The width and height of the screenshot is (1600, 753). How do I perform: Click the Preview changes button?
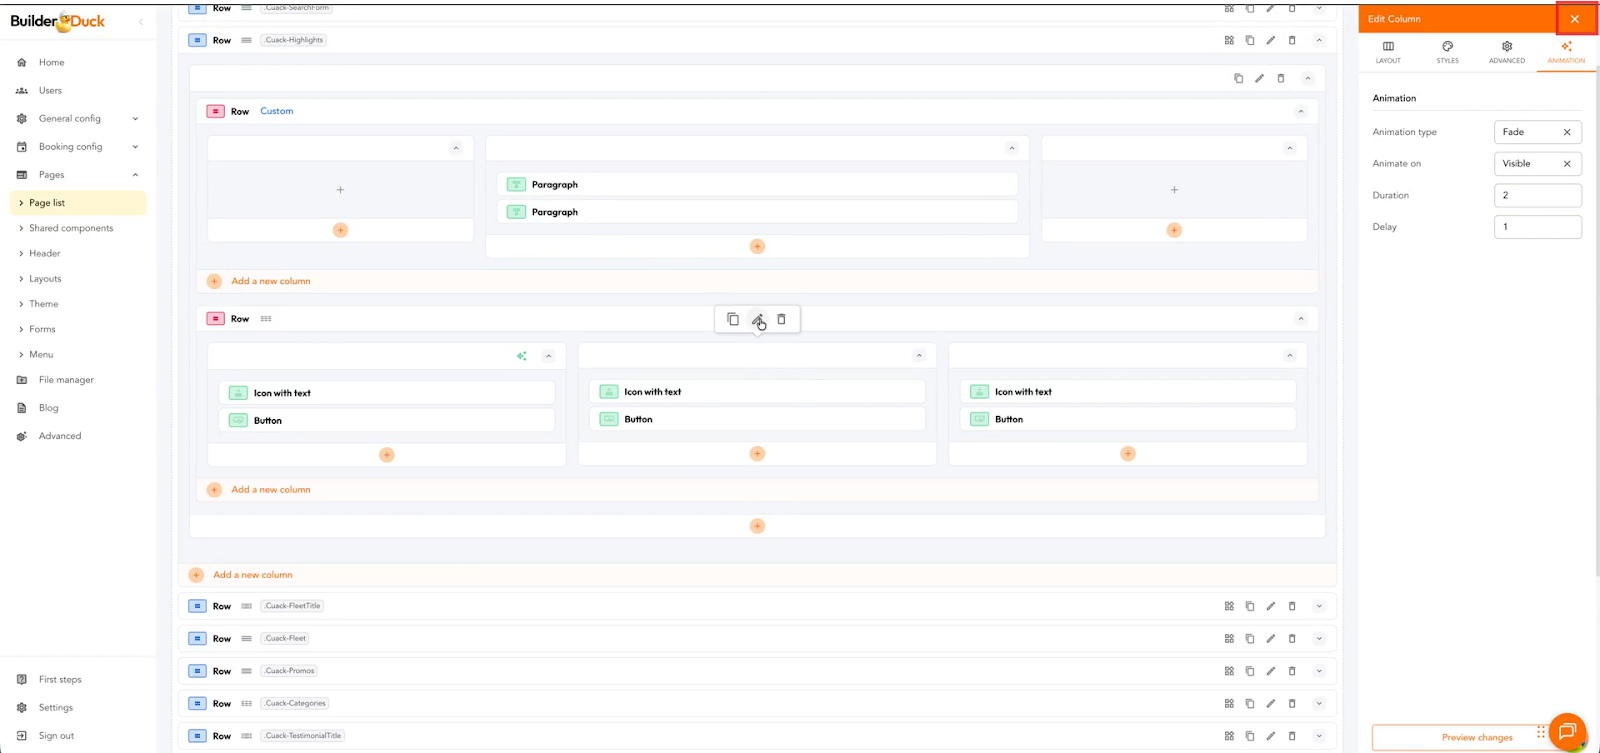[1476, 737]
